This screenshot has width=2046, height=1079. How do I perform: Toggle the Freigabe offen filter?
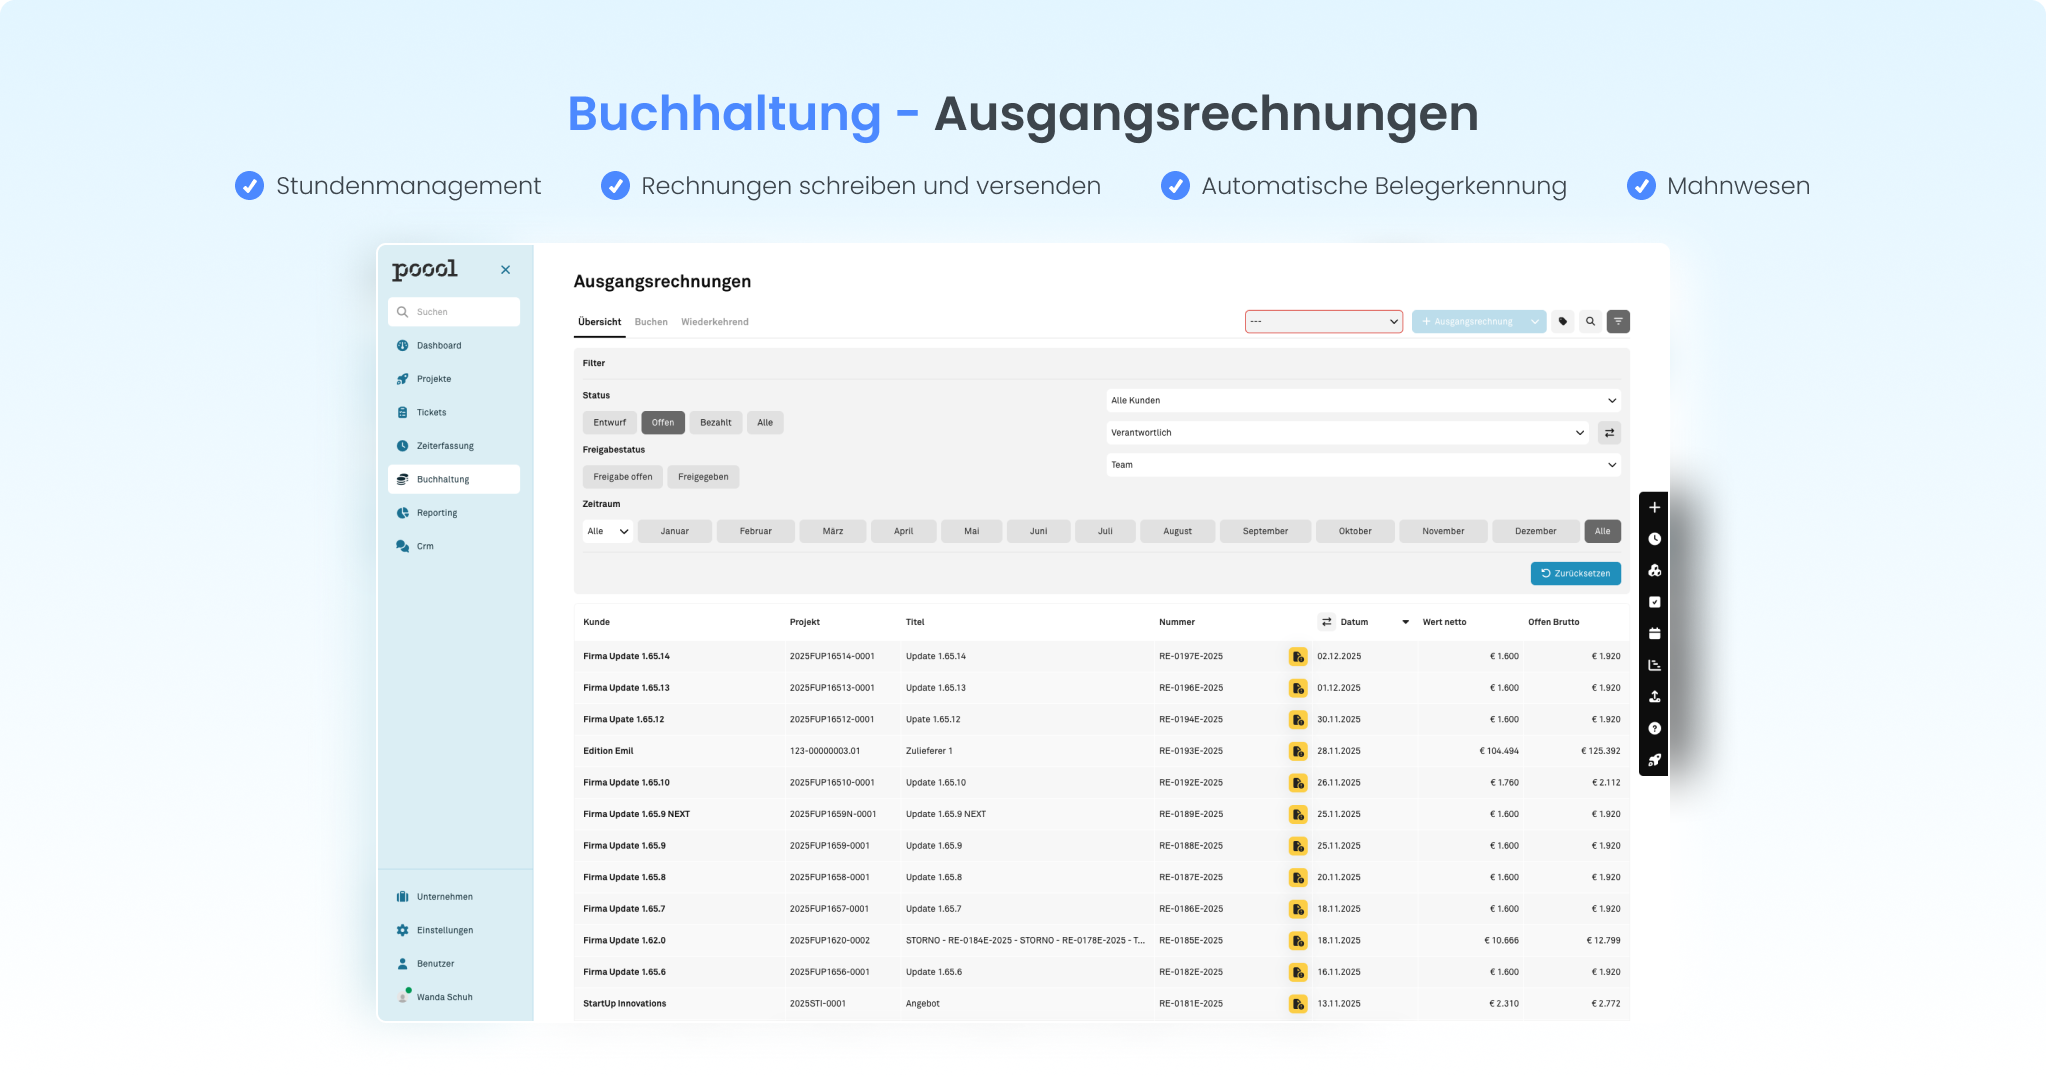click(623, 477)
